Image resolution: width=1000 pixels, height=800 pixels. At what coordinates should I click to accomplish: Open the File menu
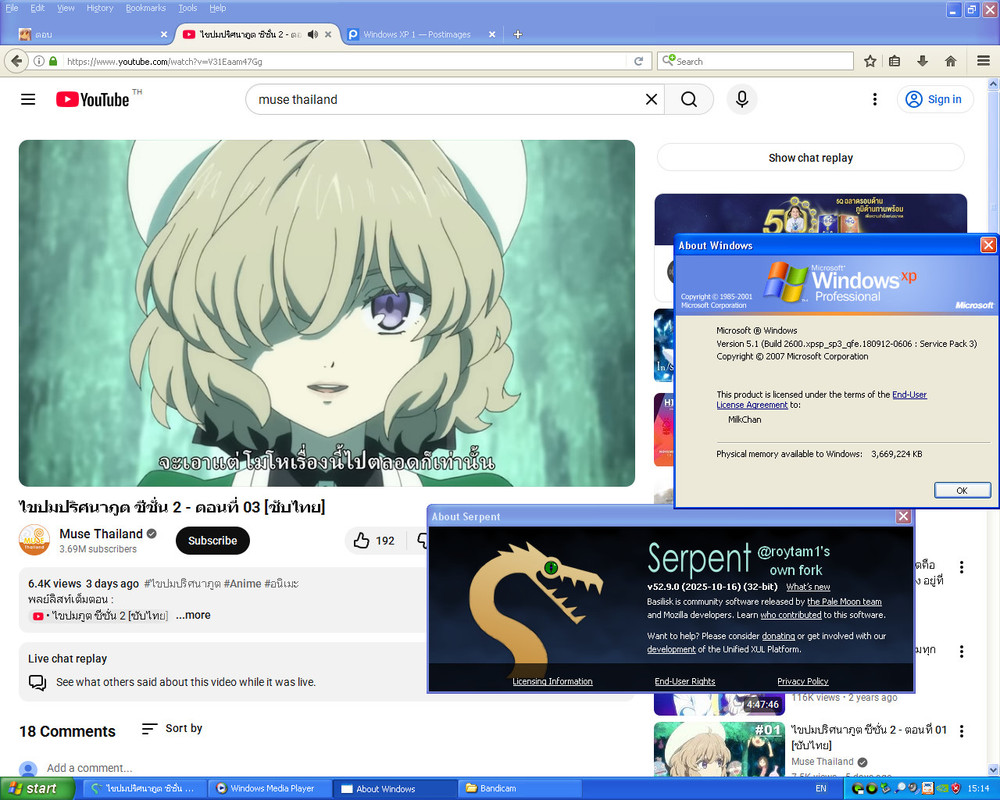coord(11,8)
